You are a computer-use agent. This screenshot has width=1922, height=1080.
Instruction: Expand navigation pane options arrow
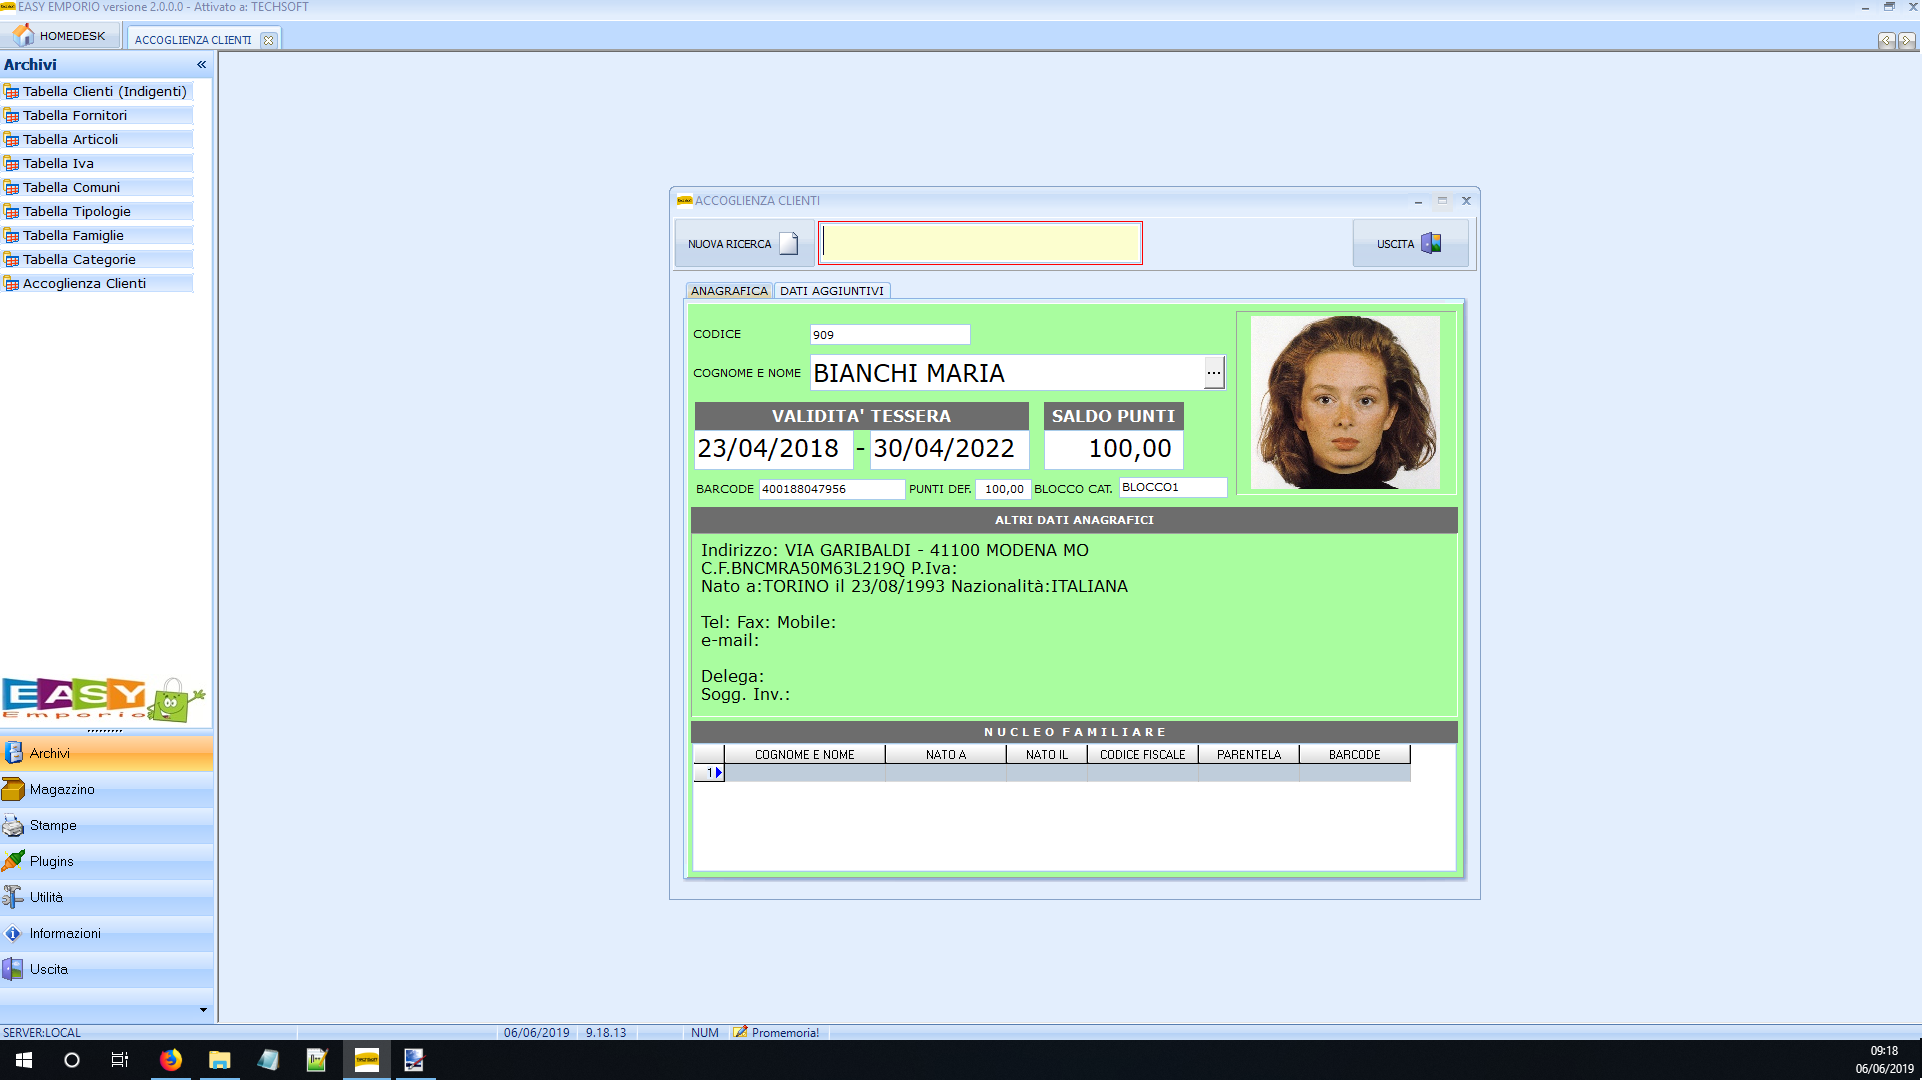tap(204, 1010)
